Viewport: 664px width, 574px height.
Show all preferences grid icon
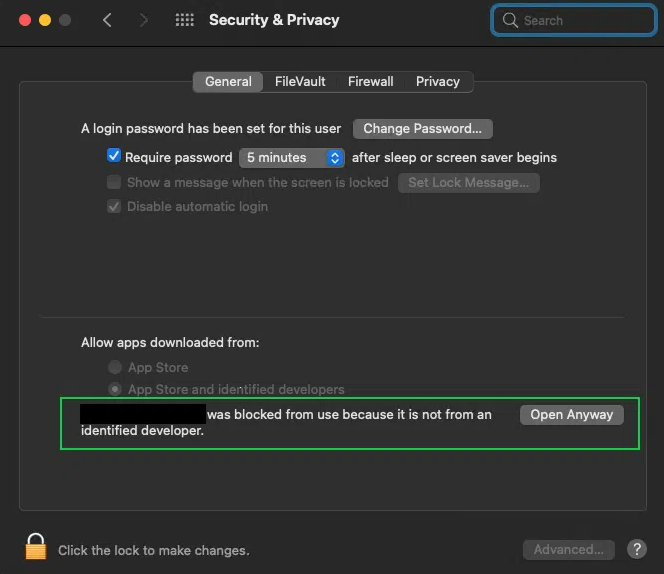pyautogui.click(x=184, y=20)
